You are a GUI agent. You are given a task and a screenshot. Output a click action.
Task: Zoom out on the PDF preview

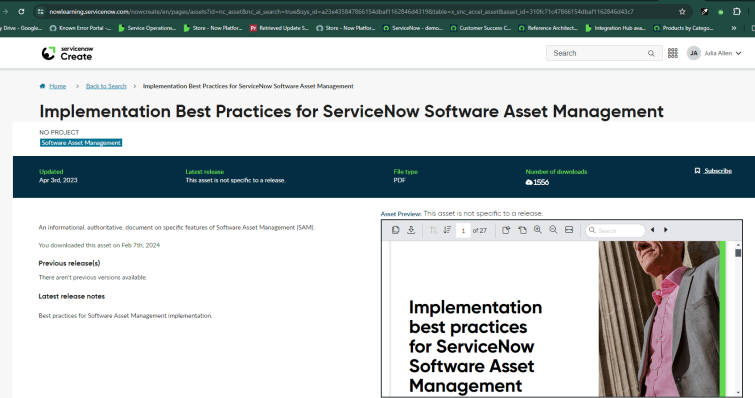pyautogui.click(x=553, y=230)
